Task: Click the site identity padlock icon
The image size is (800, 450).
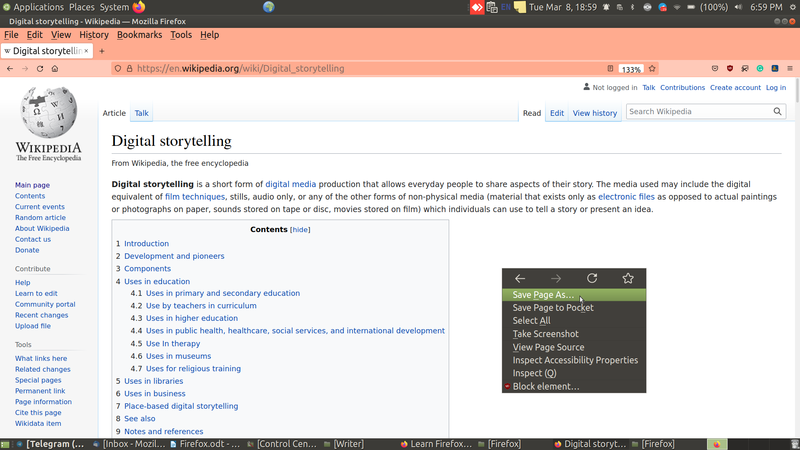Action: 130,68
